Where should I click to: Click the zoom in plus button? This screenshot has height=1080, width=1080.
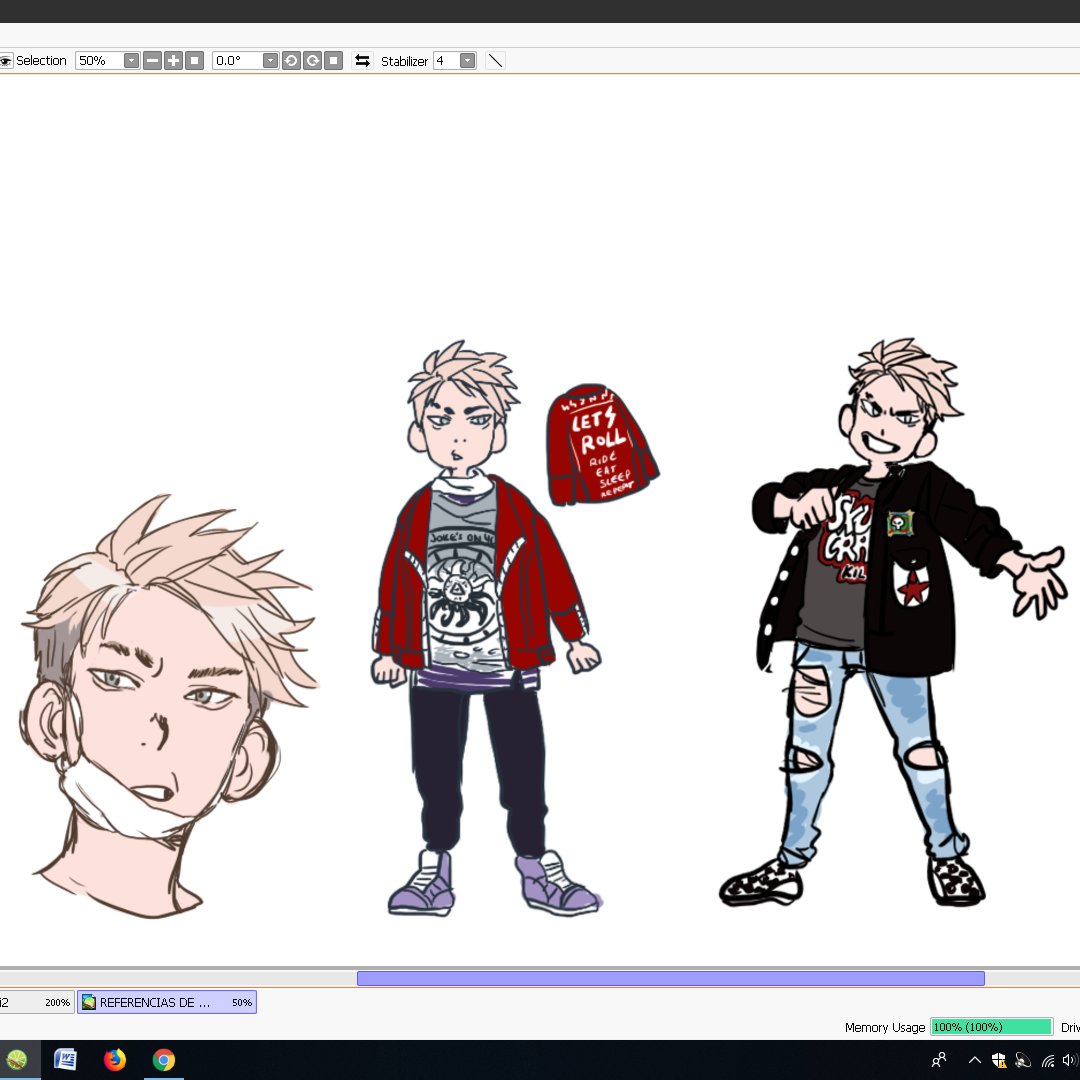[x=174, y=61]
